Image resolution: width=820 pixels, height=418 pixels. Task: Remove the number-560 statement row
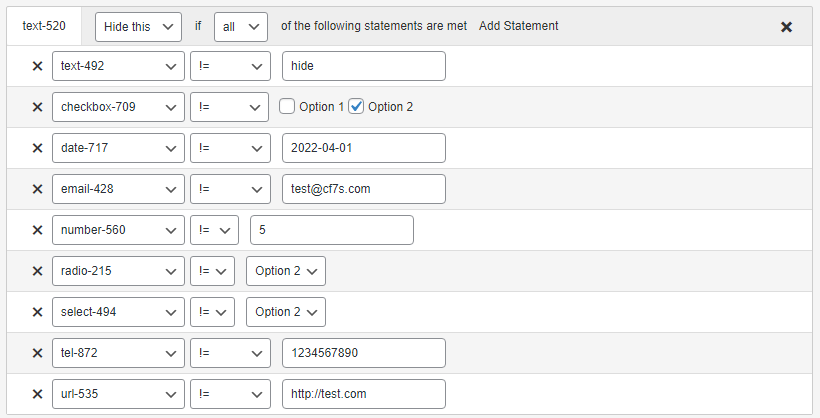(37, 230)
